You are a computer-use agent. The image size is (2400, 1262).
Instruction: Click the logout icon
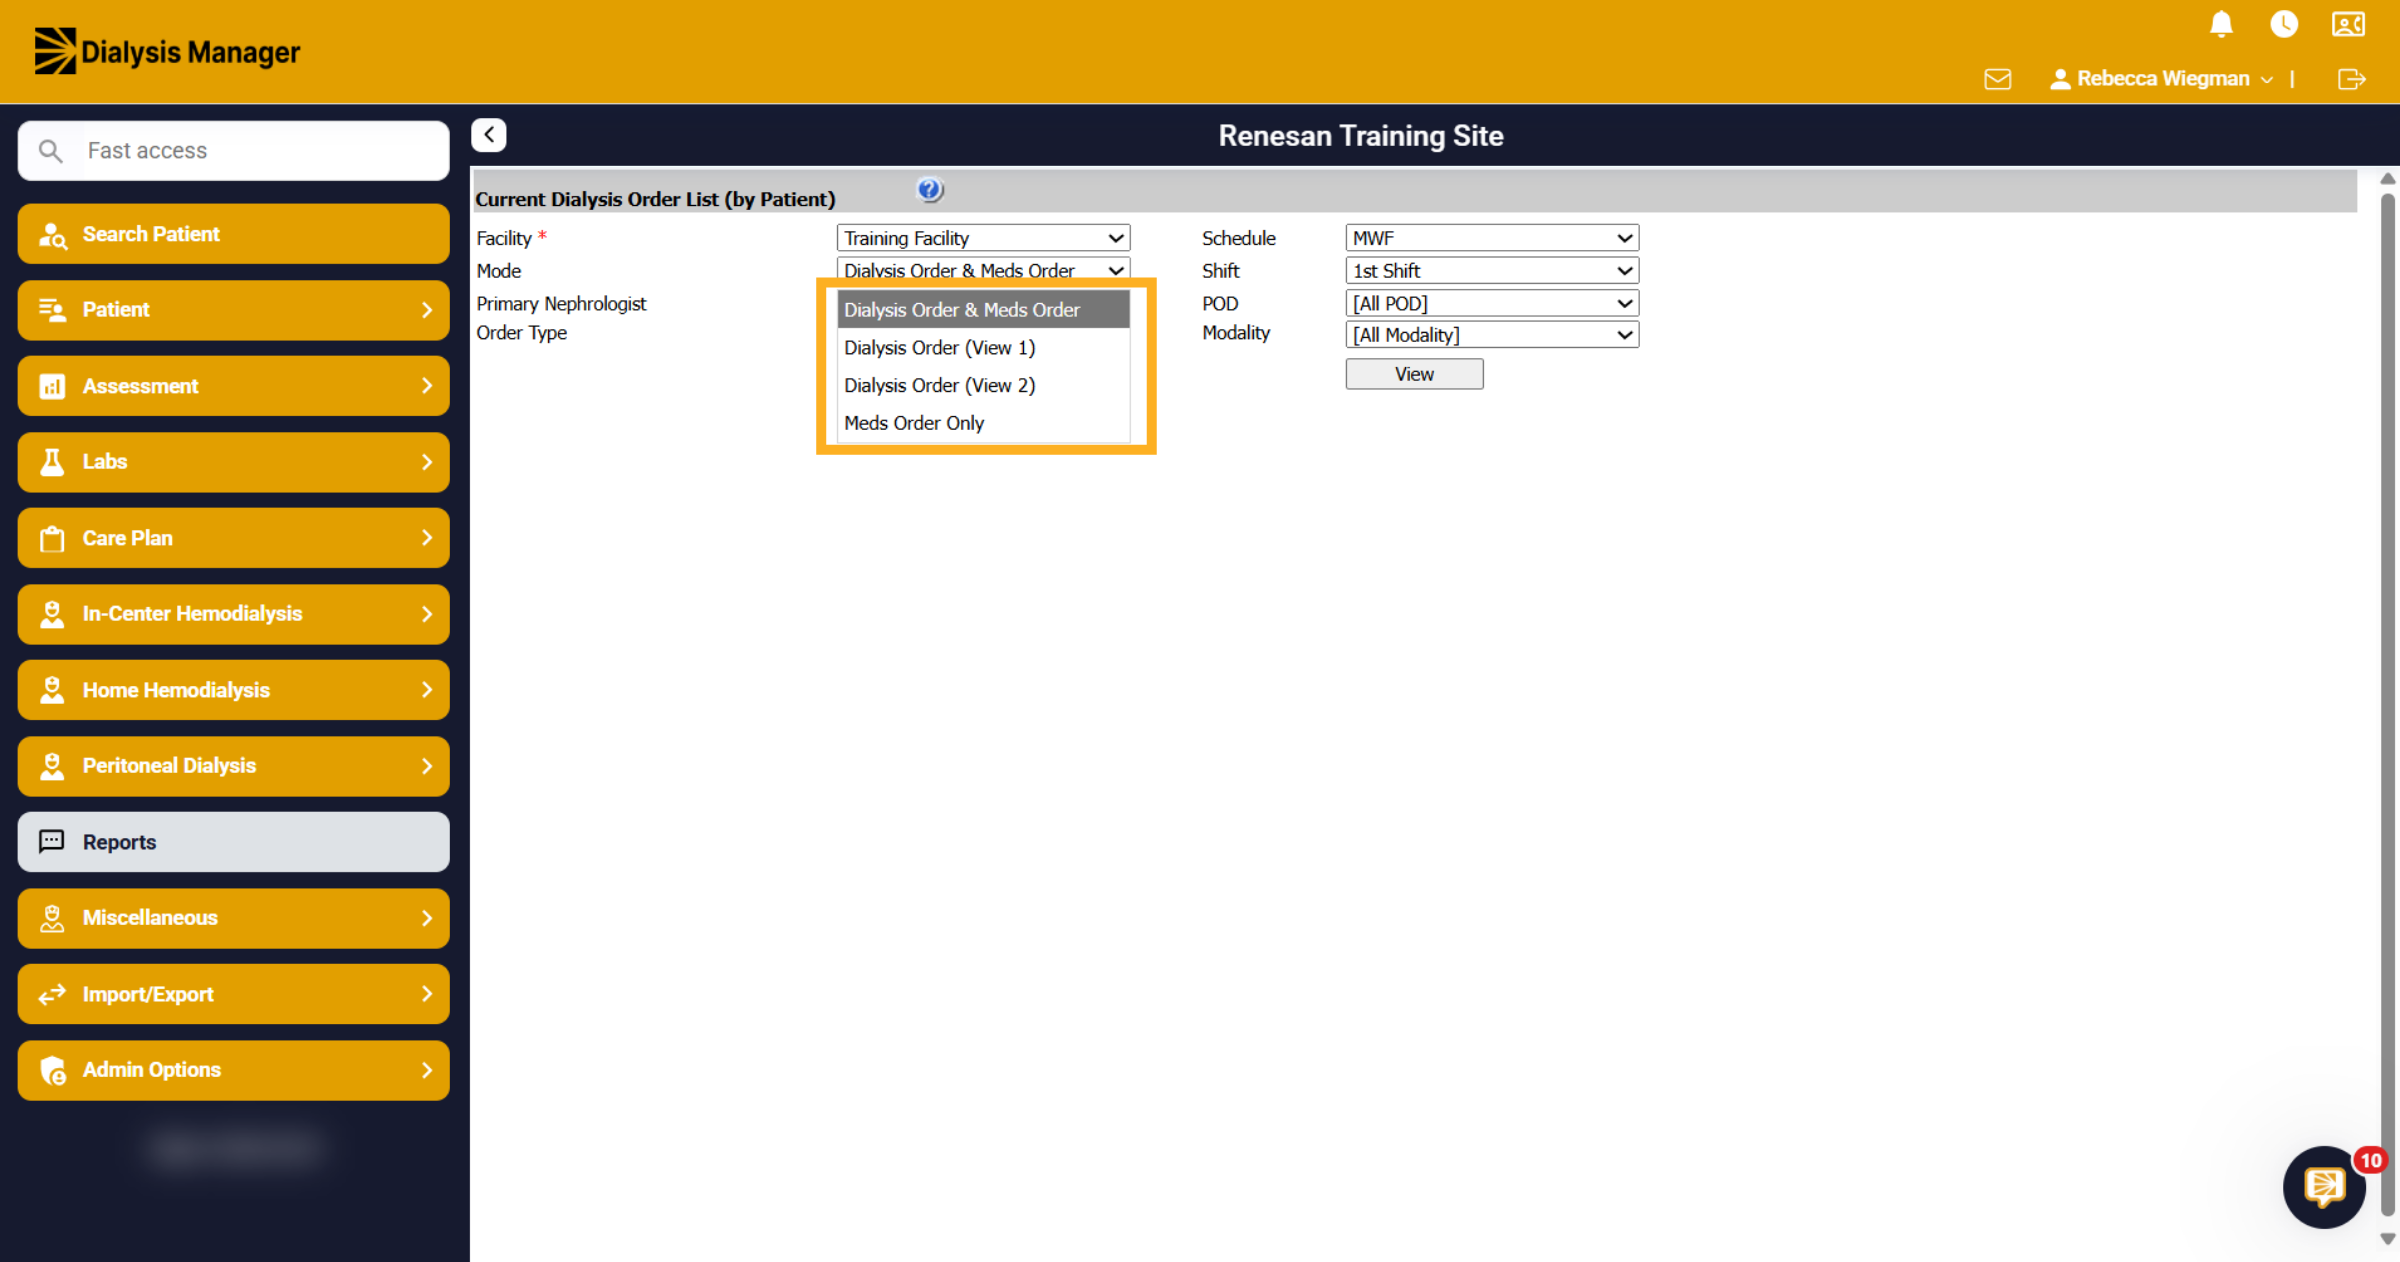coord(2352,79)
